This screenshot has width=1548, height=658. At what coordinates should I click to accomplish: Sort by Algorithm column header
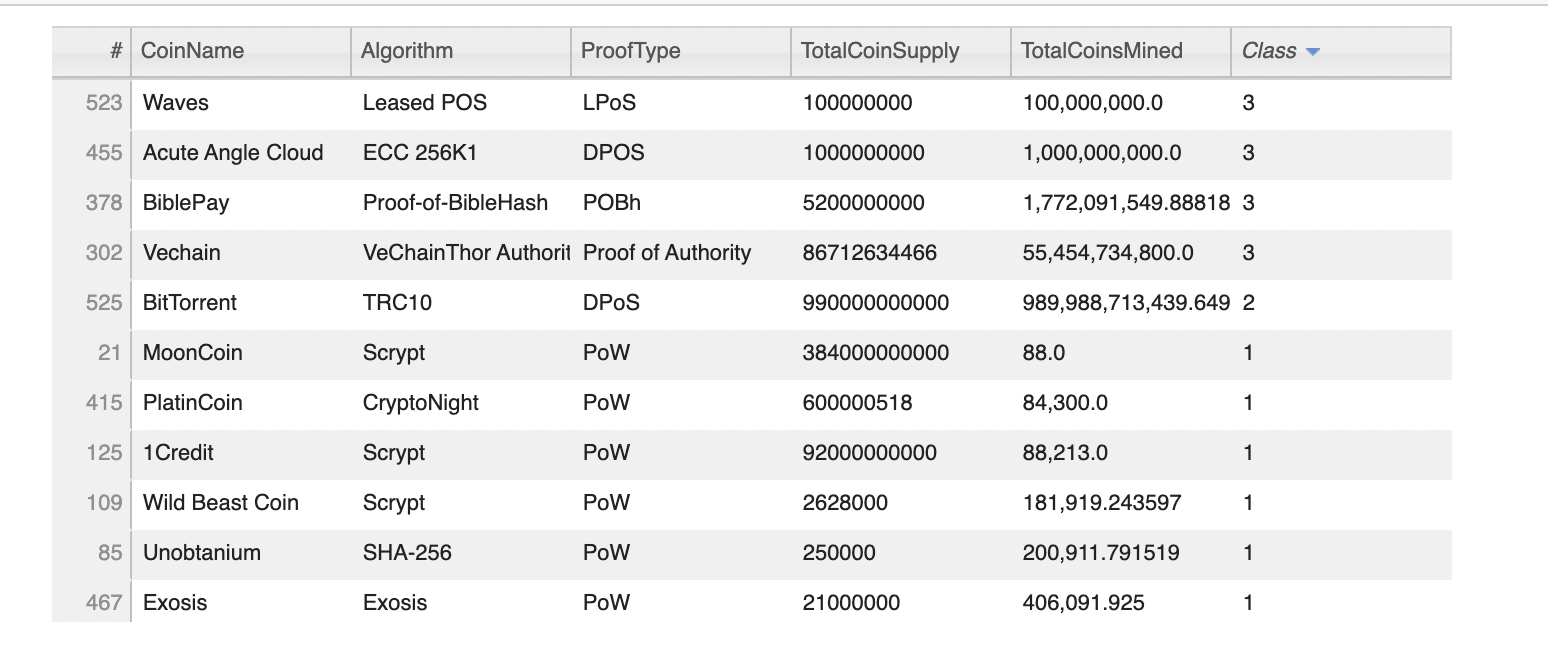click(x=461, y=51)
